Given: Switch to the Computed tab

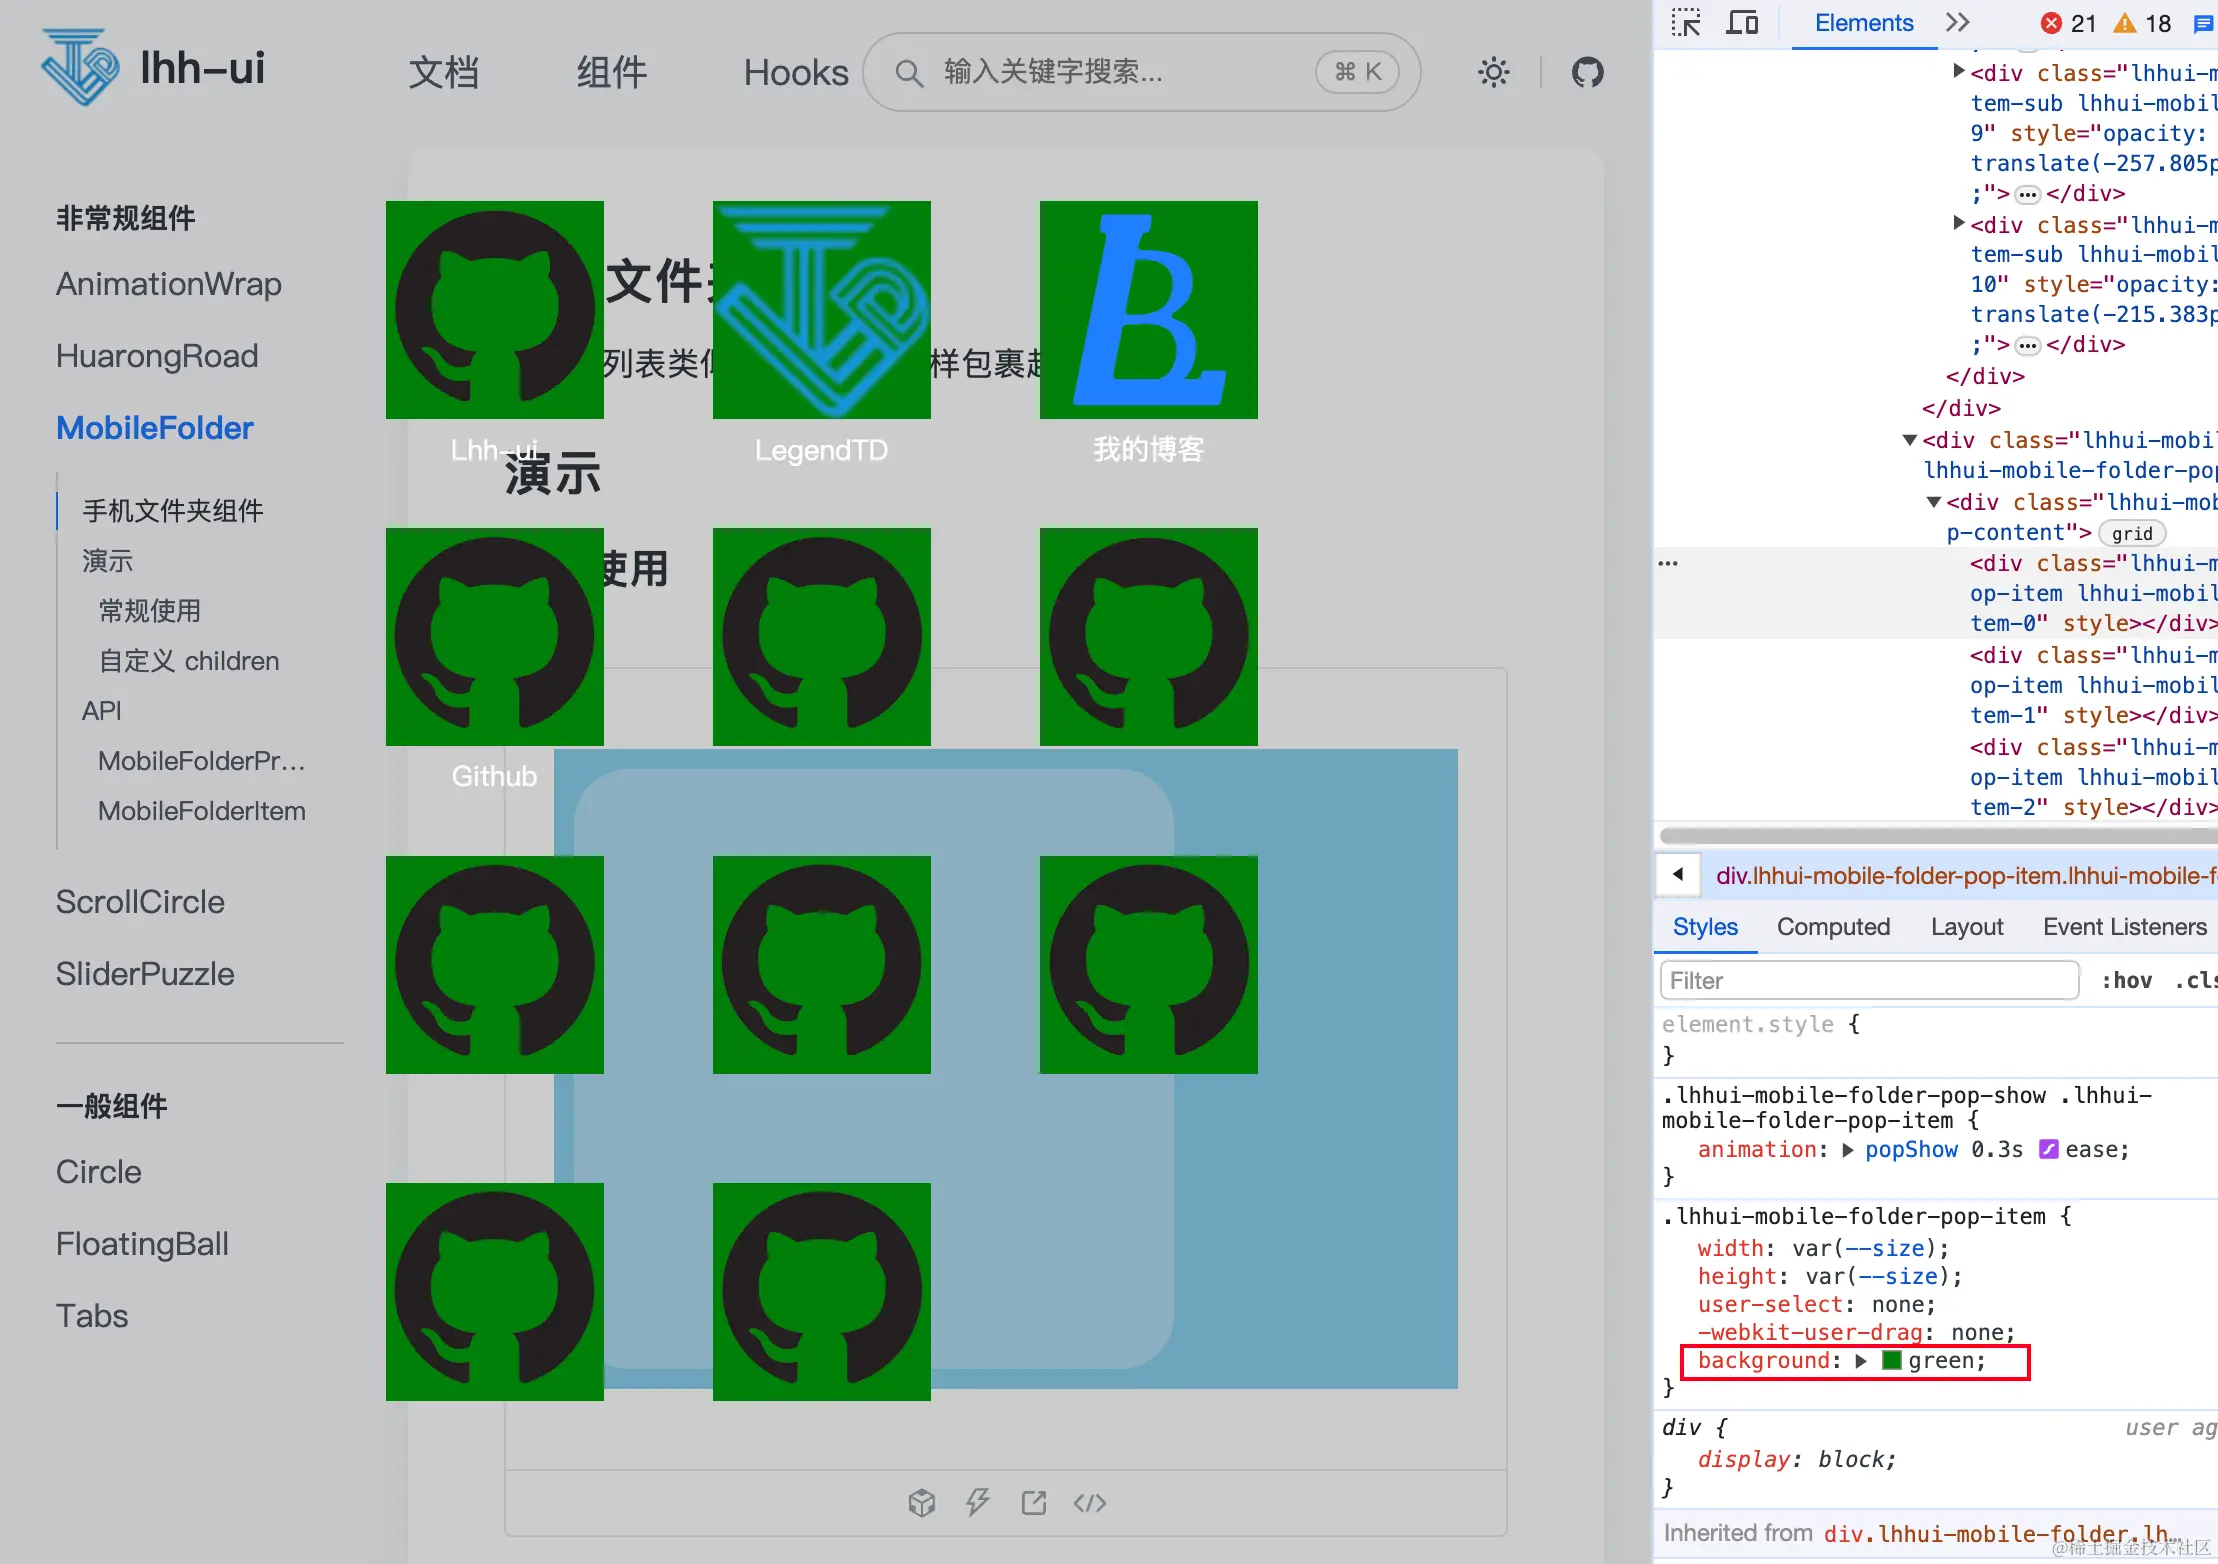Looking at the screenshot, I should [1833, 927].
